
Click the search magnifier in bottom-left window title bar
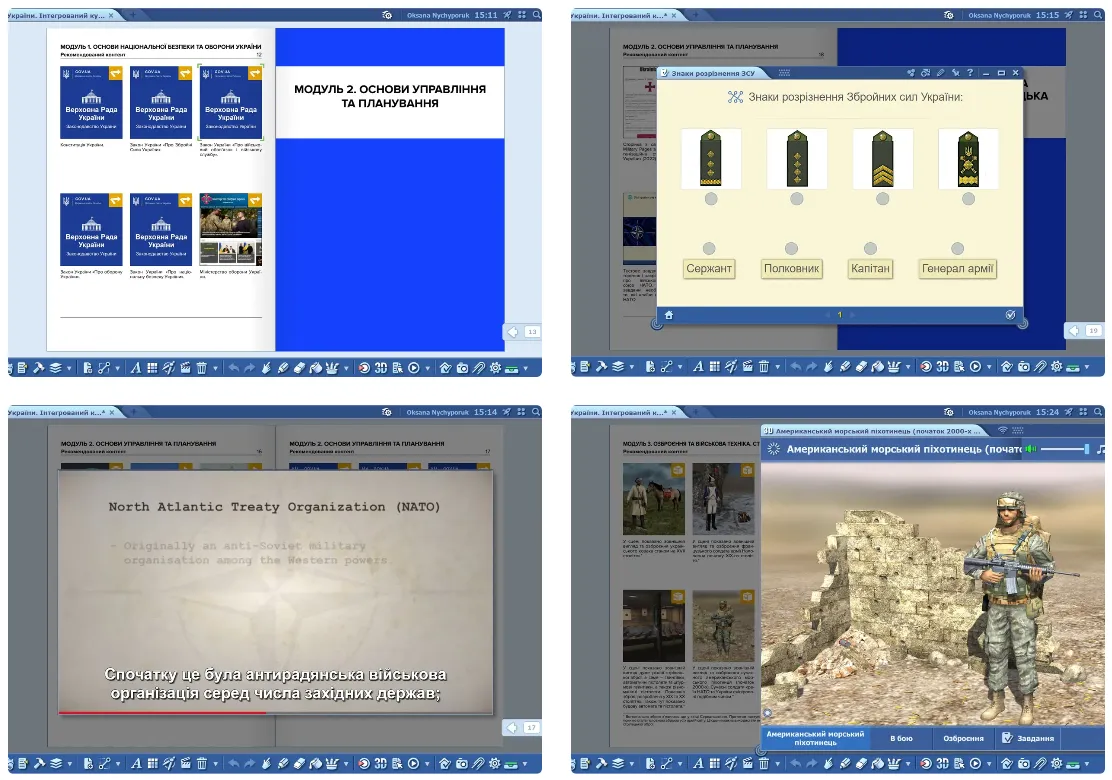click(537, 411)
